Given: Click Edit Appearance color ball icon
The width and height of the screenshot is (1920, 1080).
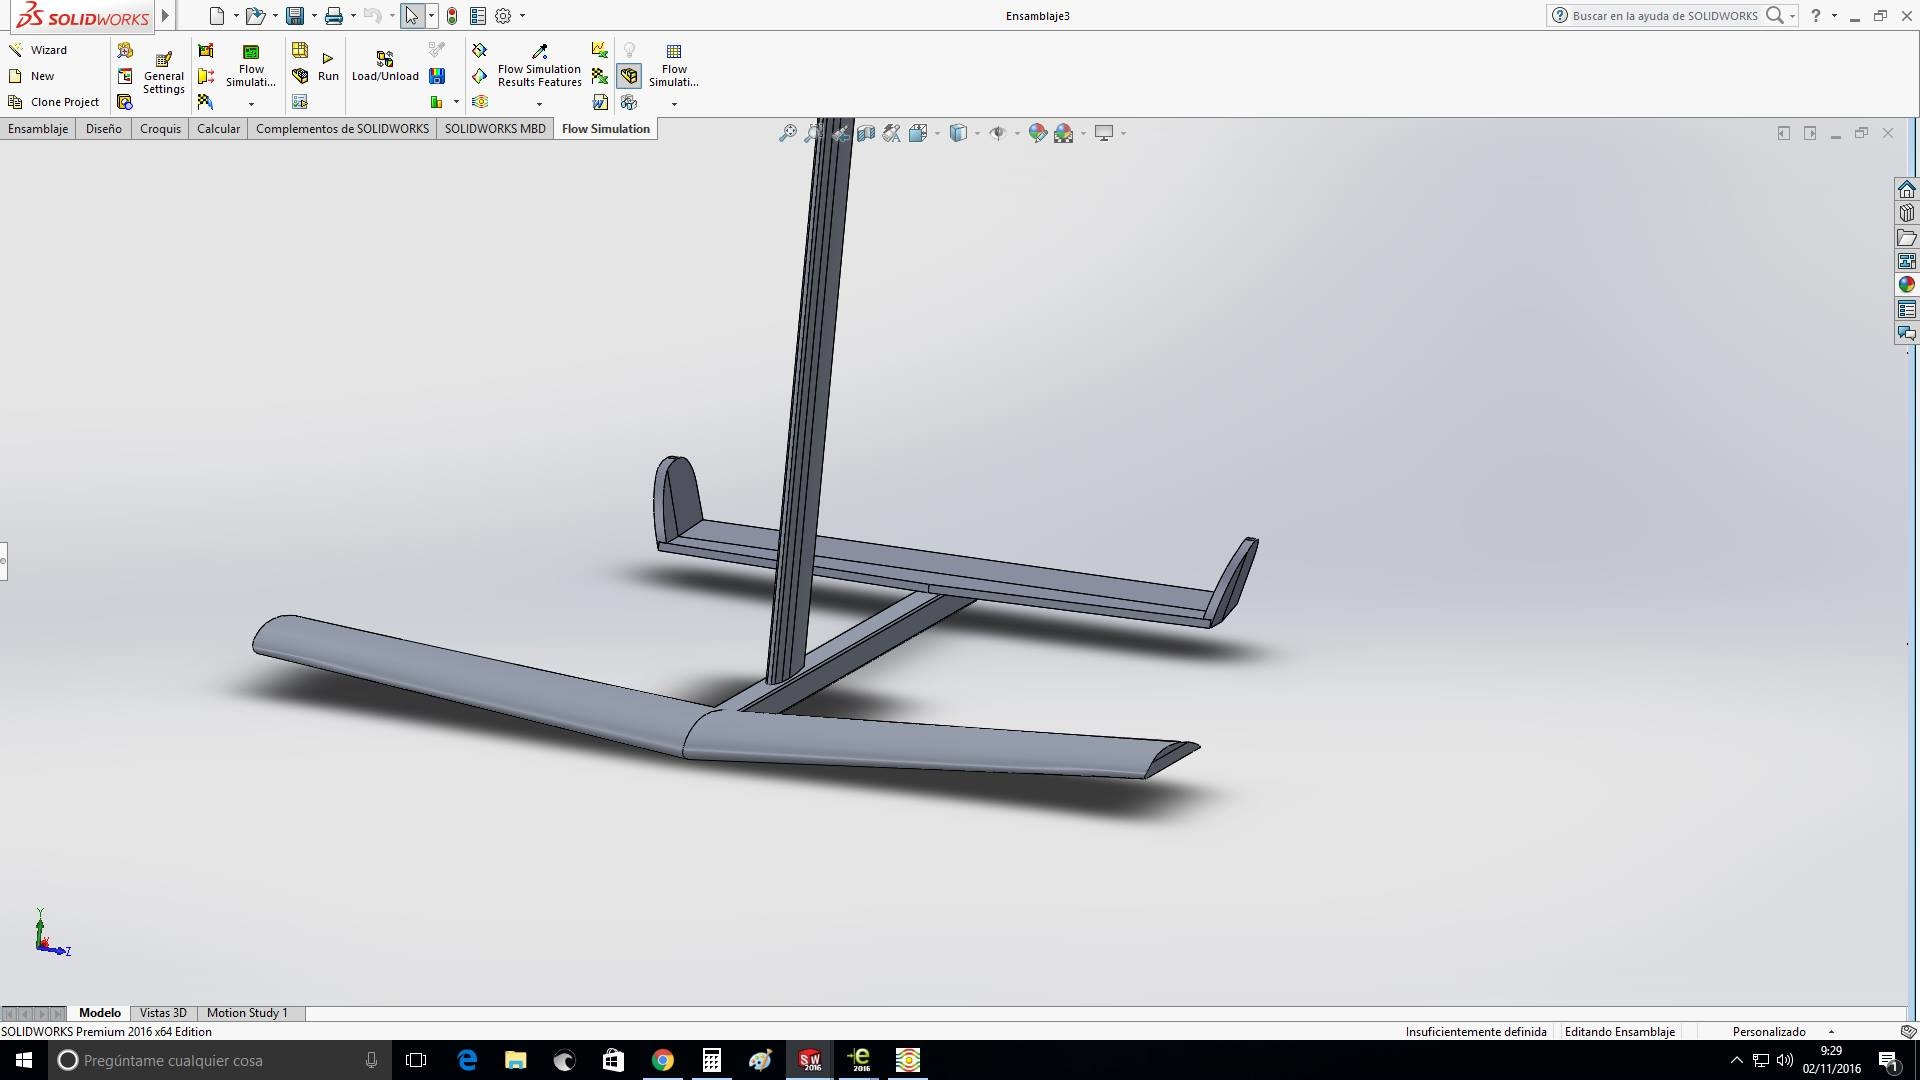Looking at the screenshot, I should click(x=1037, y=133).
